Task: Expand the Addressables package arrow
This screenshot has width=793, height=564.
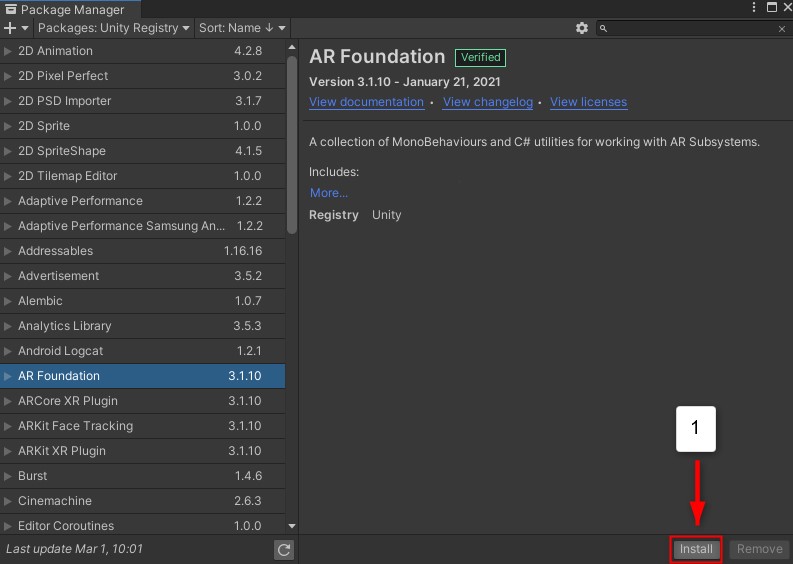Action: click(x=8, y=251)
